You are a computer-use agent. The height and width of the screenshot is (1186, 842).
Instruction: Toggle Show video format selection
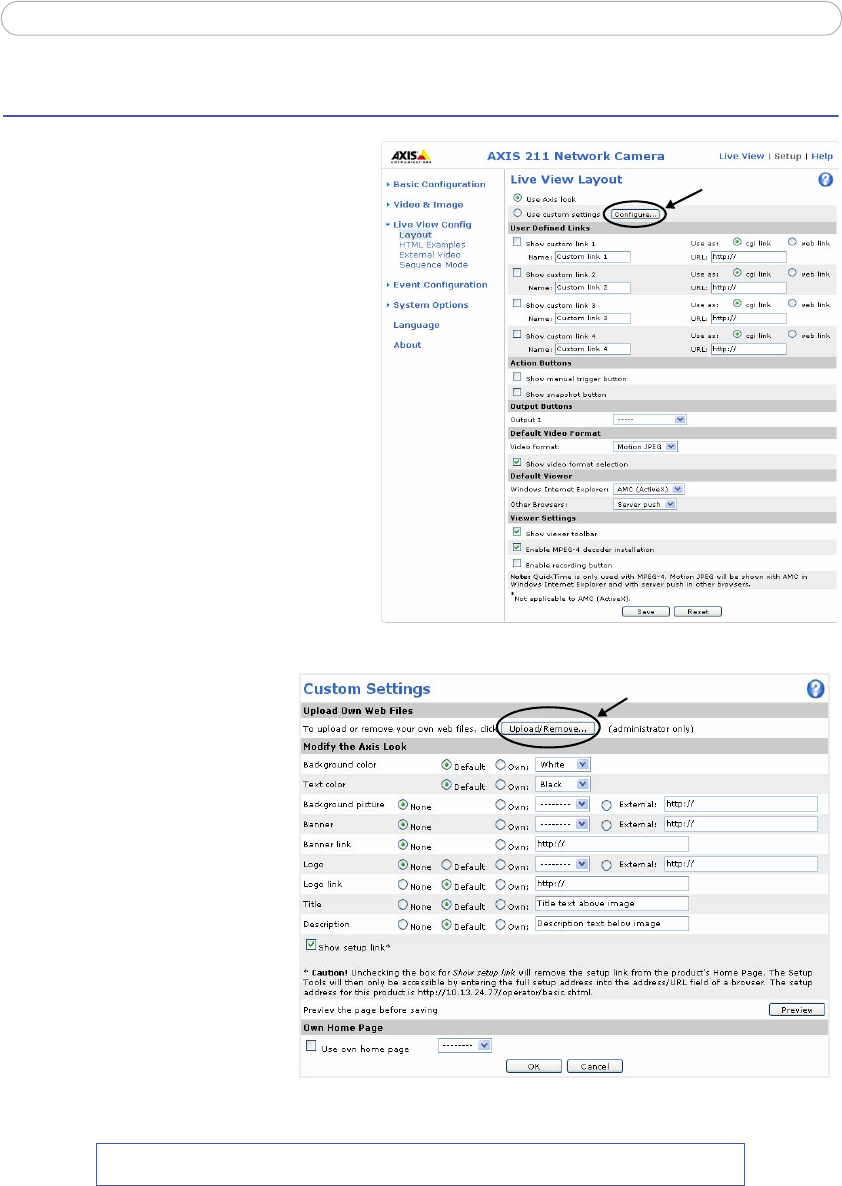517,462
